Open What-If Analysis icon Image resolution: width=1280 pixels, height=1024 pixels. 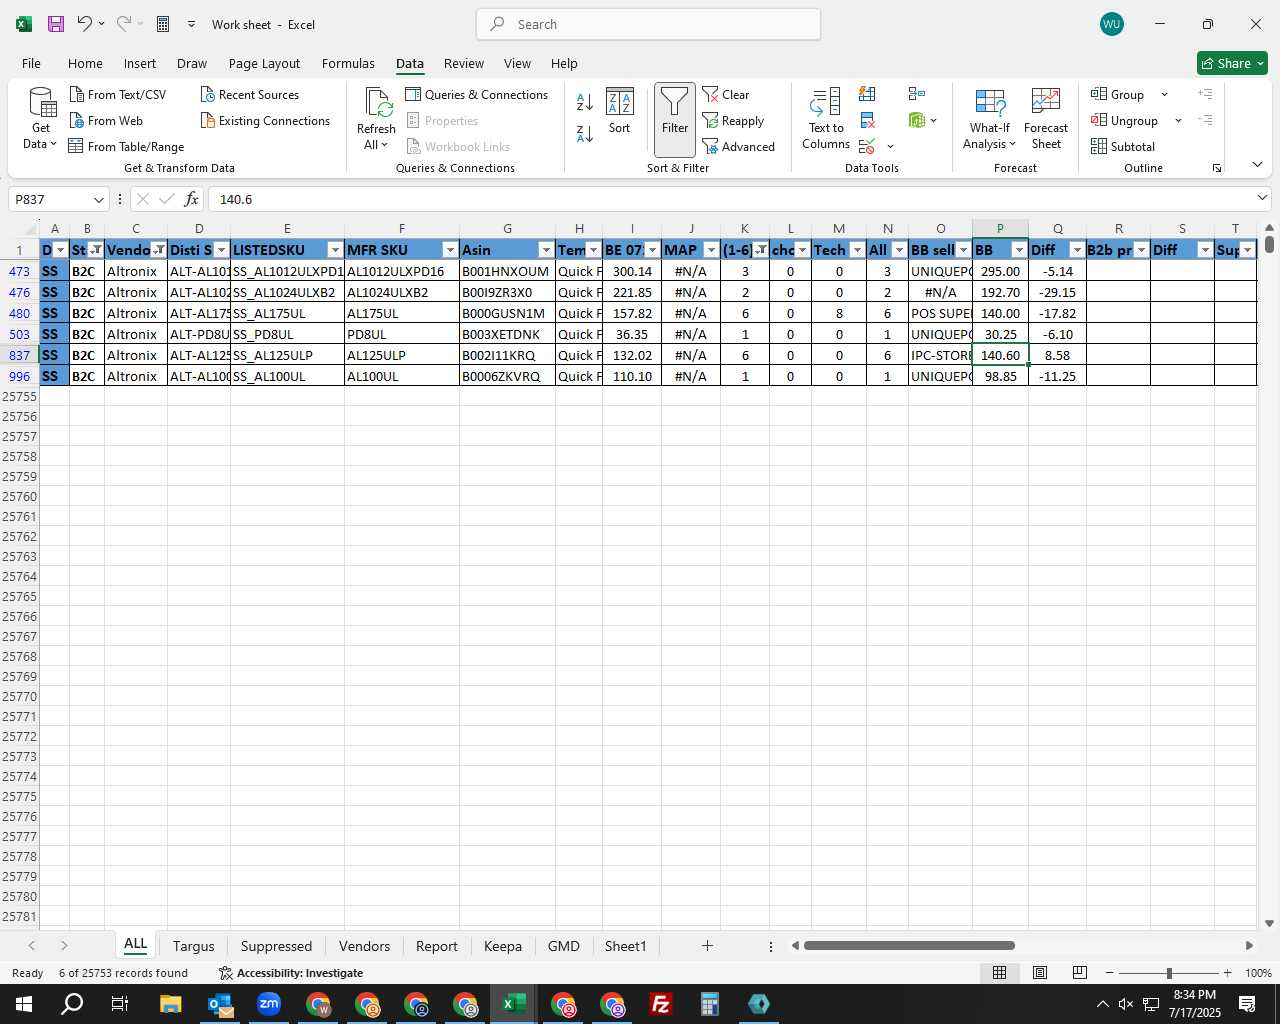click(x=990, y=102)
